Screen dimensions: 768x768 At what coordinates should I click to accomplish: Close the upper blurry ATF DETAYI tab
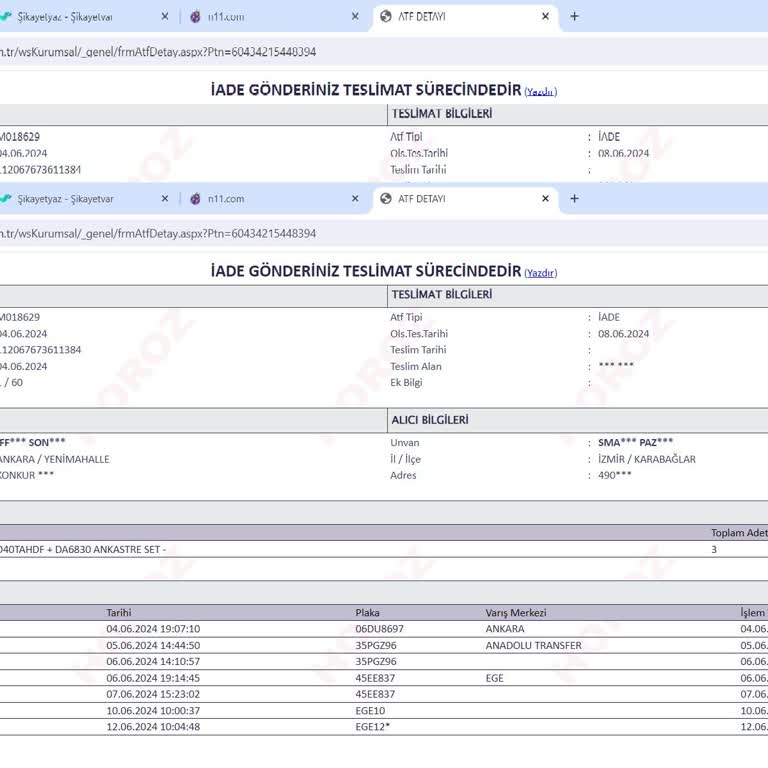[x=545, y=16]
